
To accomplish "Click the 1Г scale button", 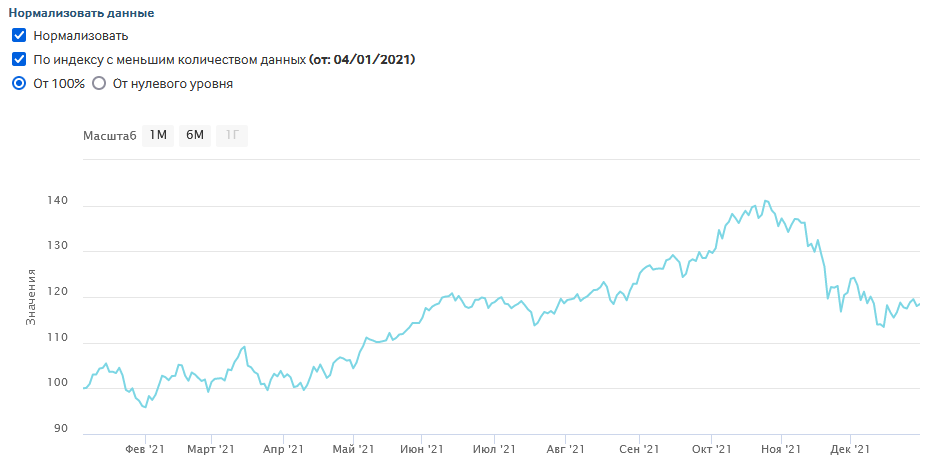I will click(232, 136).
